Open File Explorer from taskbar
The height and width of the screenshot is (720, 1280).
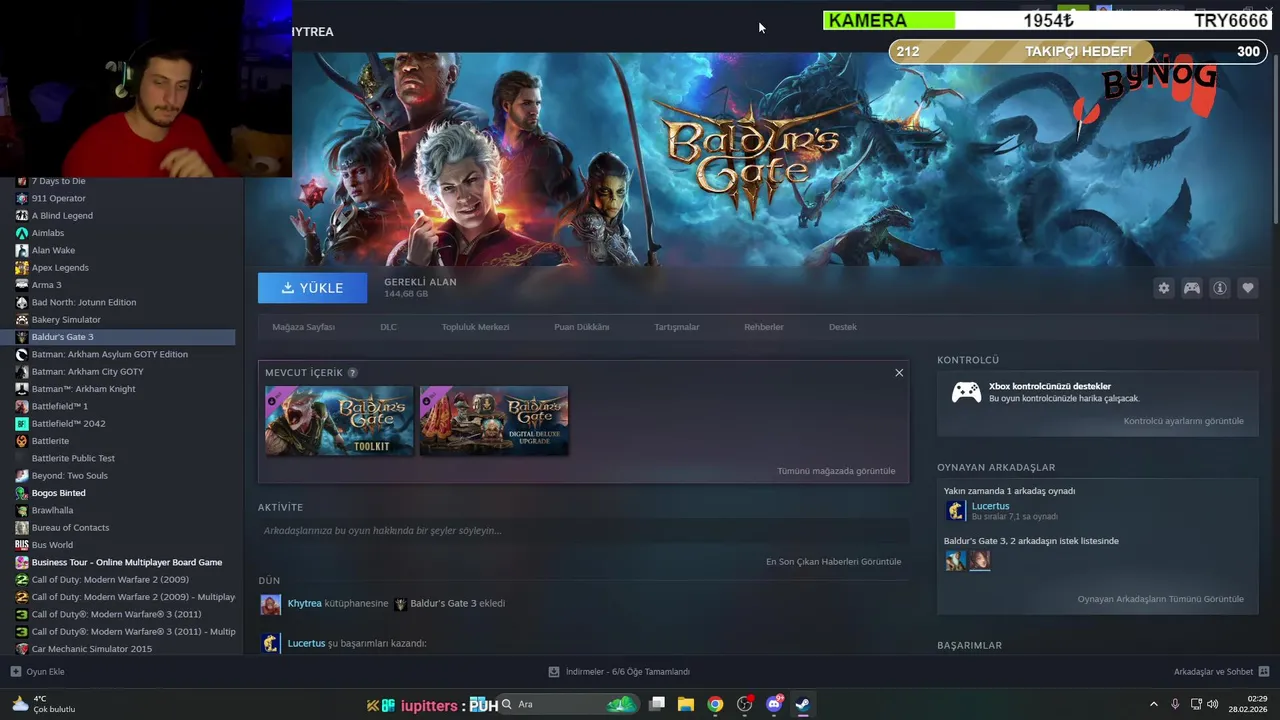coord(686,704)
